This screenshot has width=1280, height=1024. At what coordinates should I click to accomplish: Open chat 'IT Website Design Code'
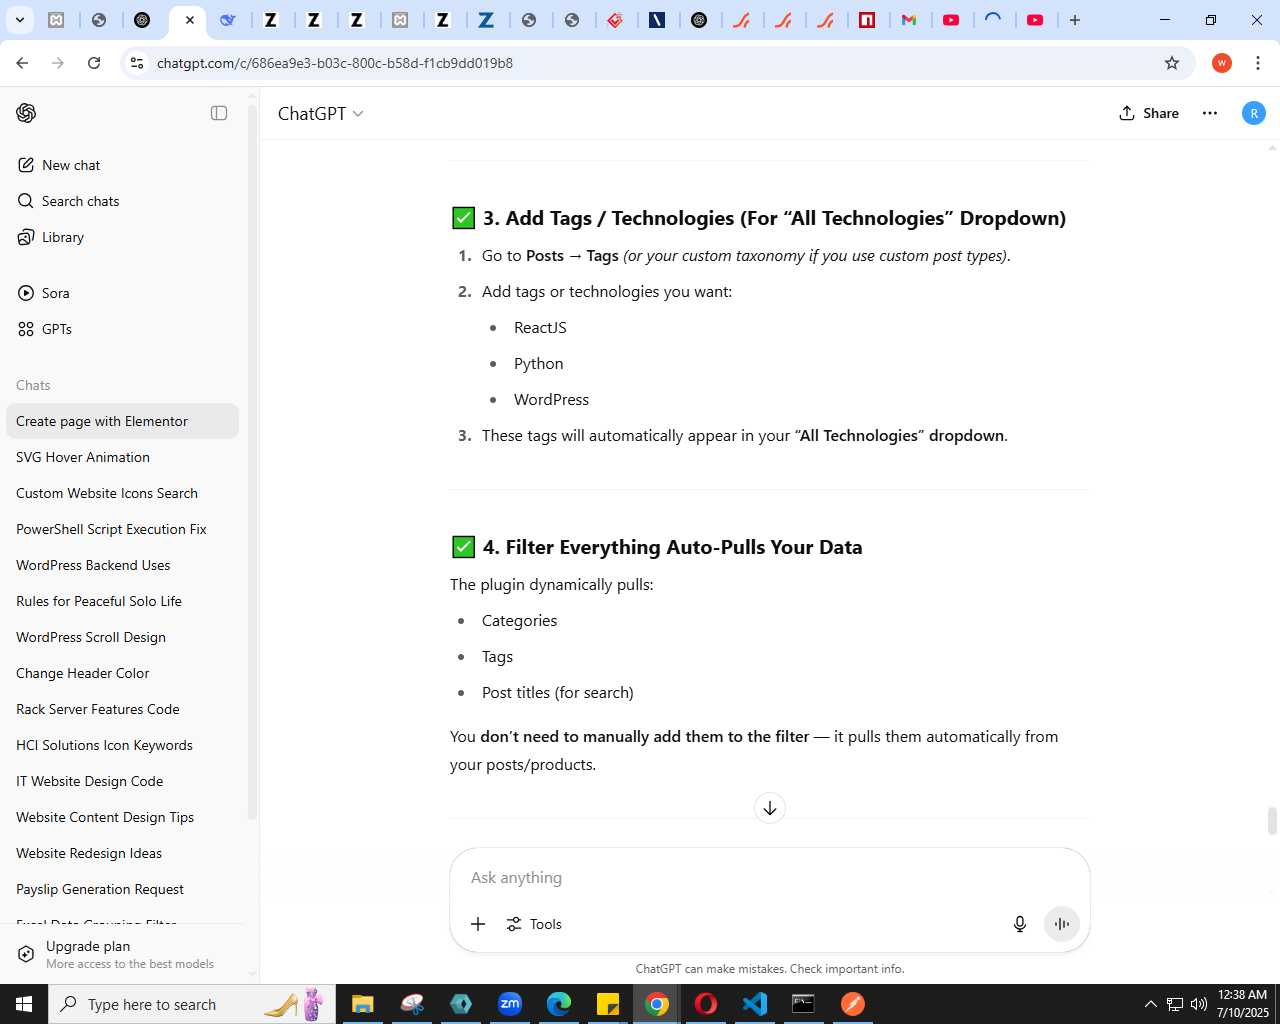coord(122,781)
